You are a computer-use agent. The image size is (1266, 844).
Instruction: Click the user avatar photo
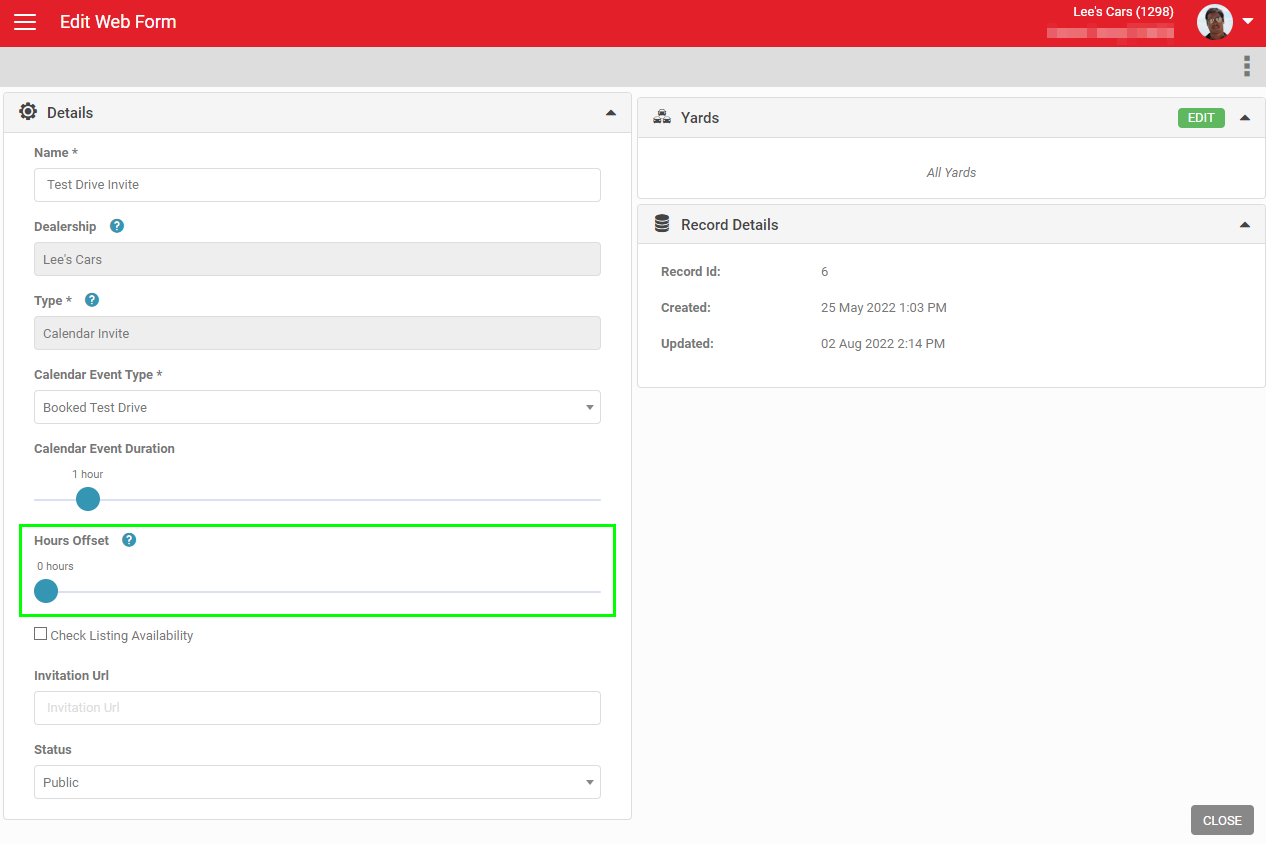click(1215, 22)
